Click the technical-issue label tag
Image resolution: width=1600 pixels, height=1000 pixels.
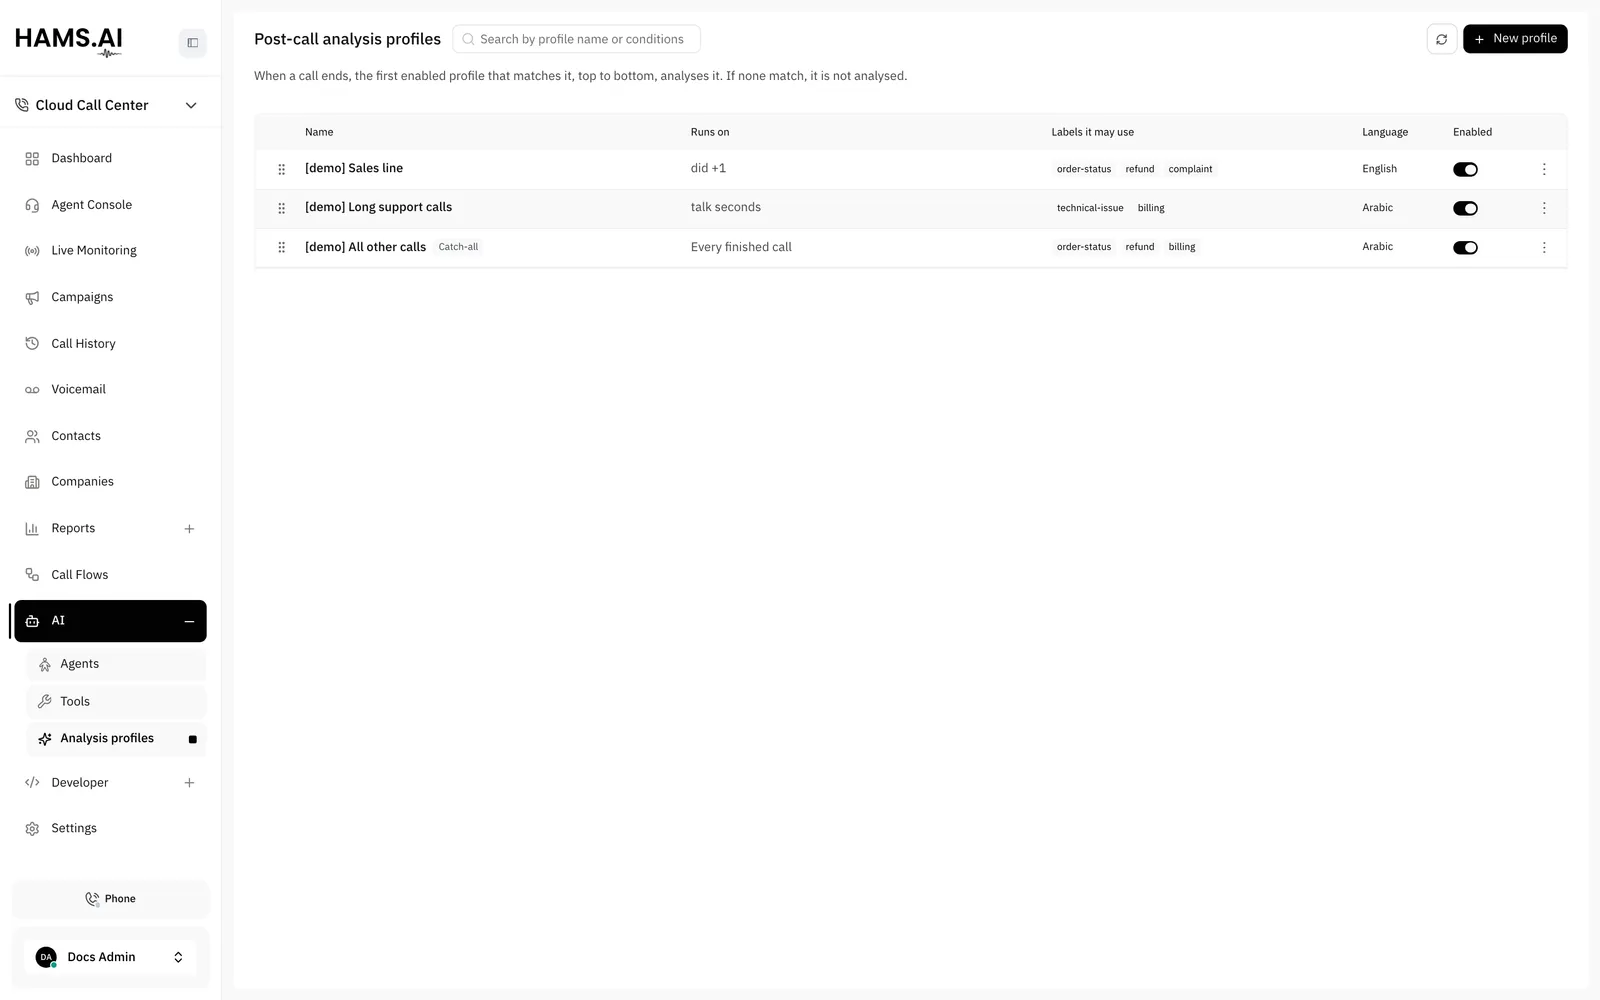[x=1090, y=208]
